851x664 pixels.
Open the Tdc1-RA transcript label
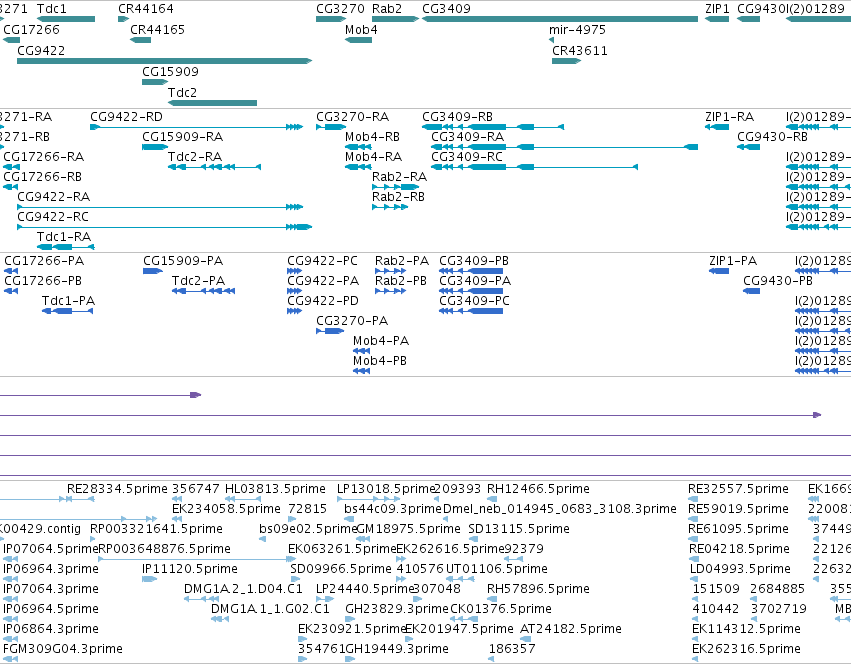[x=64, y=237]
